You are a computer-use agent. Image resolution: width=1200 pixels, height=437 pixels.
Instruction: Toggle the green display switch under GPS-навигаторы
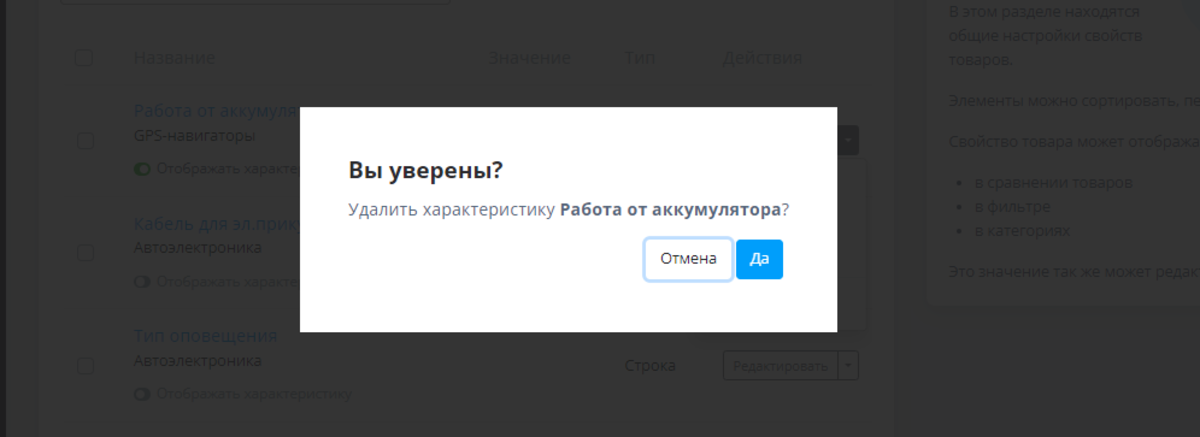142,168
